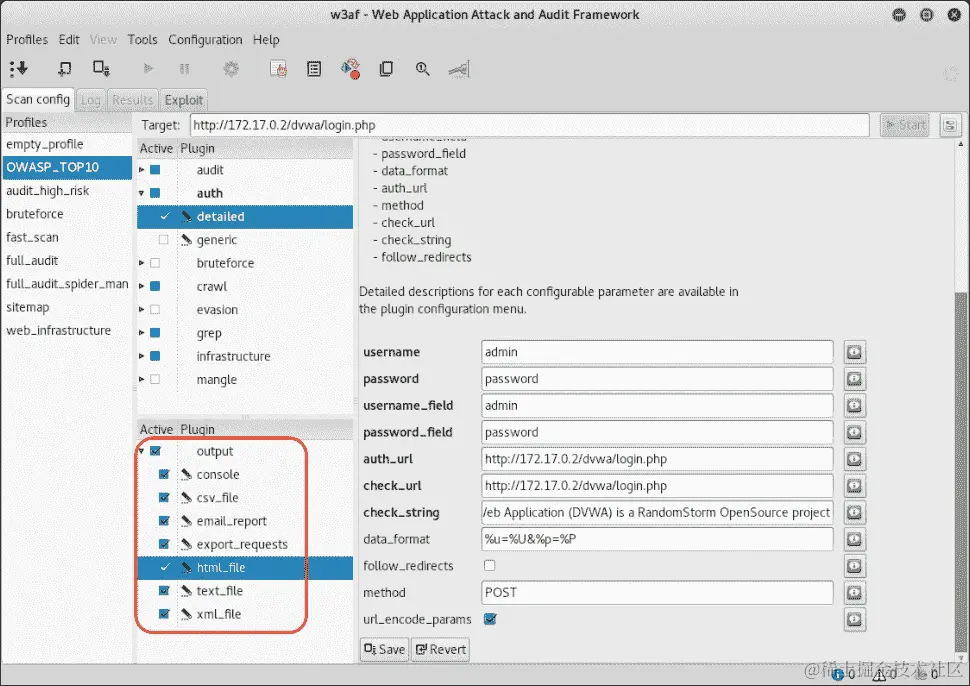970x686 pixels.
Task: Click the start scan play icon
Action: click(148, 68)
